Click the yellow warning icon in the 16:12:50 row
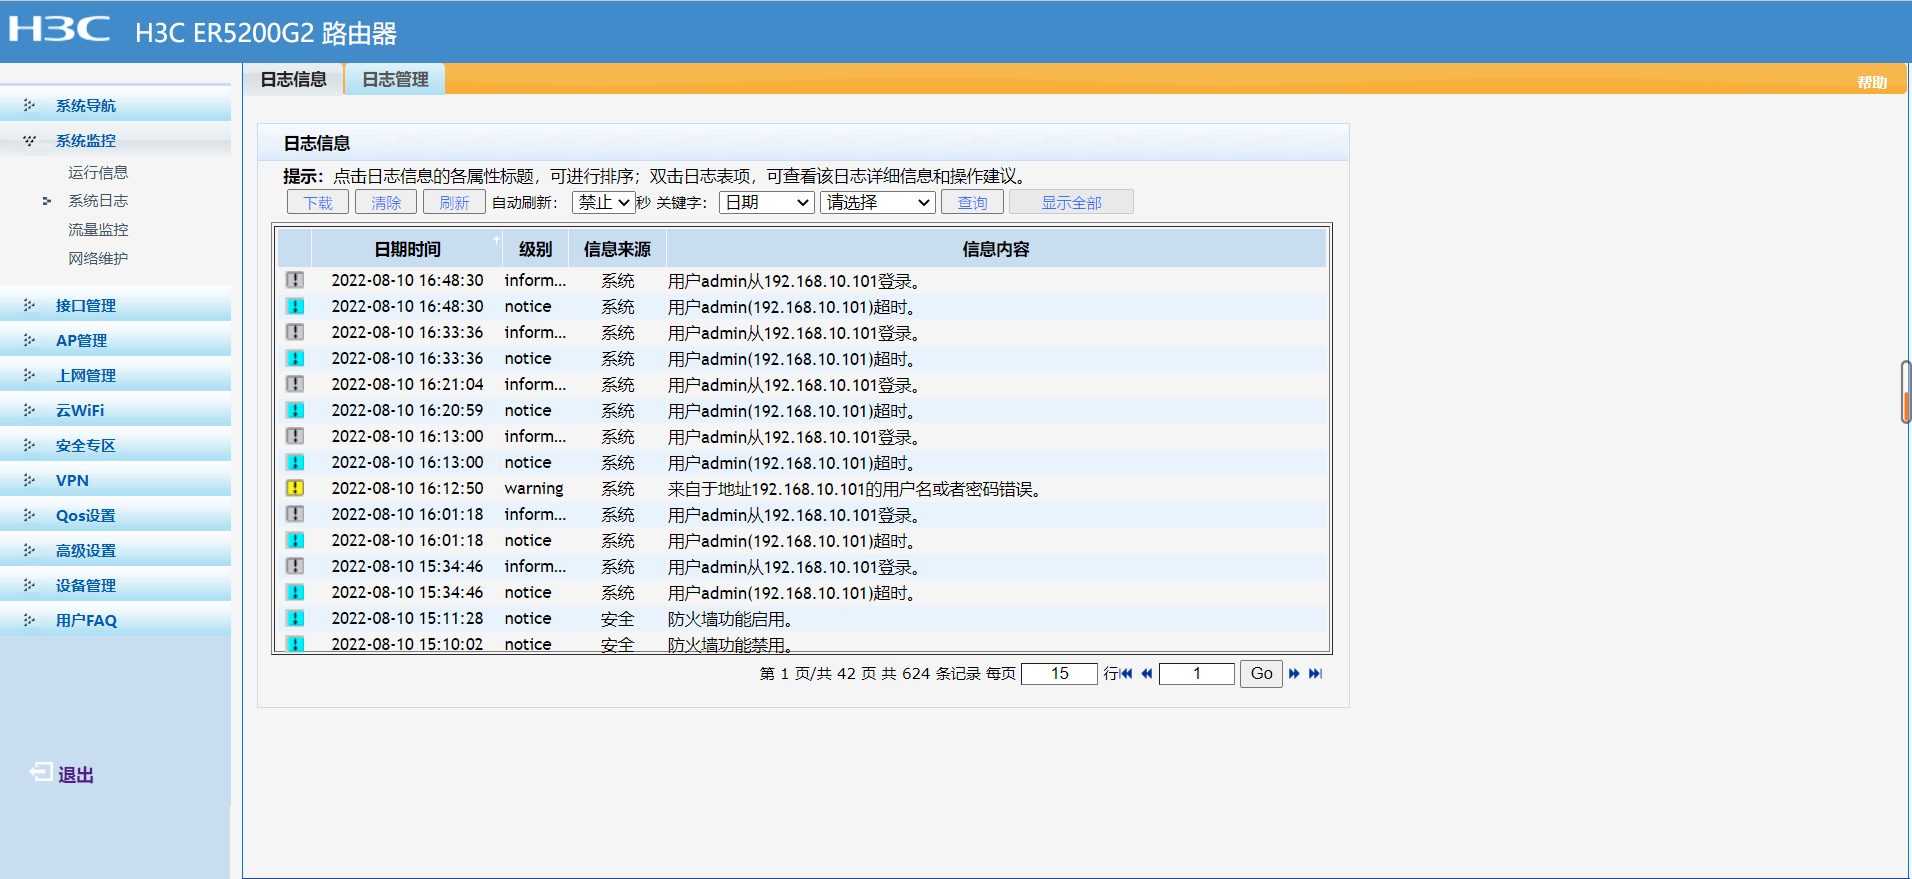Image resolution: width=1912 pixels, height=879 pixels. tap(295, 488)
